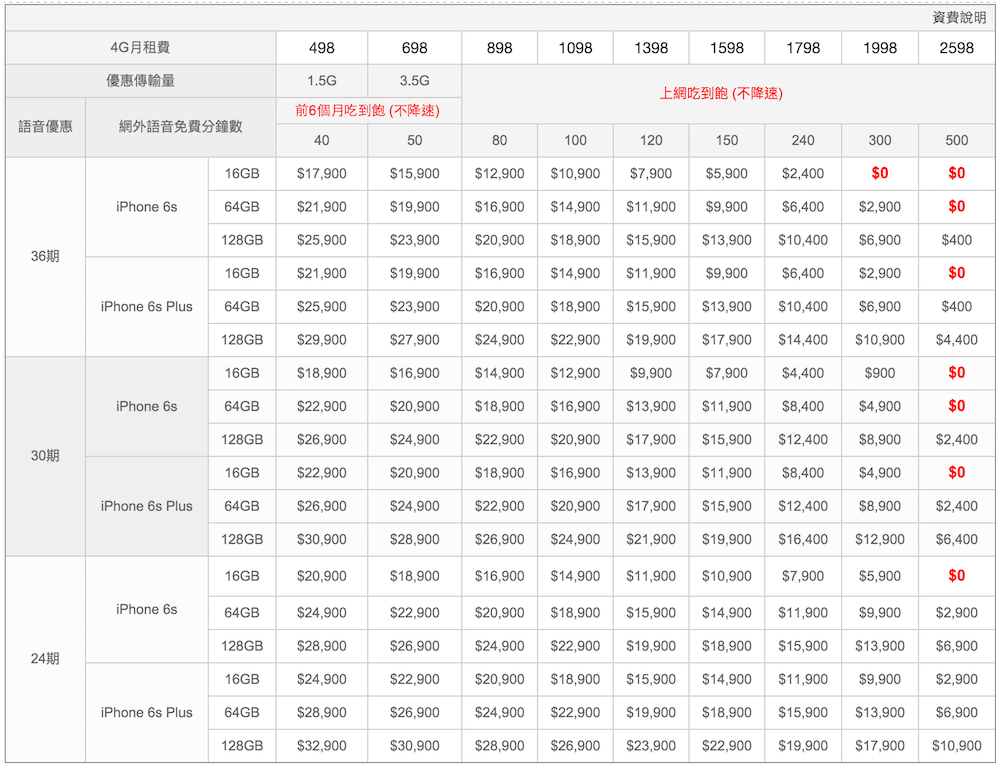Click the 語音優惠 header cell
1000x766 pixels.
[x=45, y=127]
